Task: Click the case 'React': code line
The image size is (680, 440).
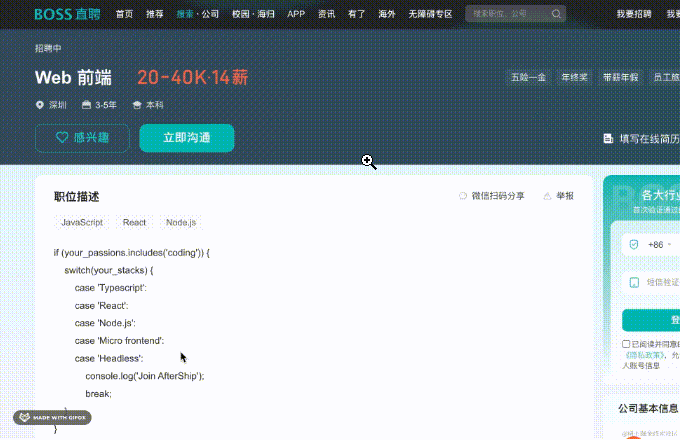Action: (x=101, y=306)
